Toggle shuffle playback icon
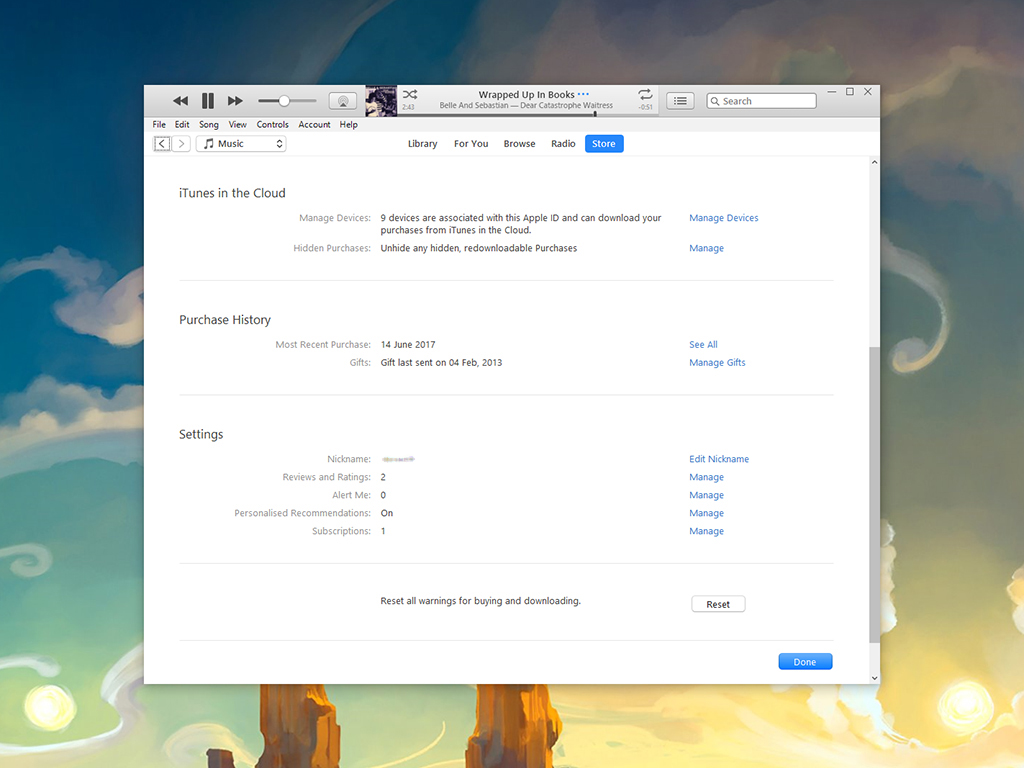The width and height of the screenshot is (1024, 768). coord(410,94)
